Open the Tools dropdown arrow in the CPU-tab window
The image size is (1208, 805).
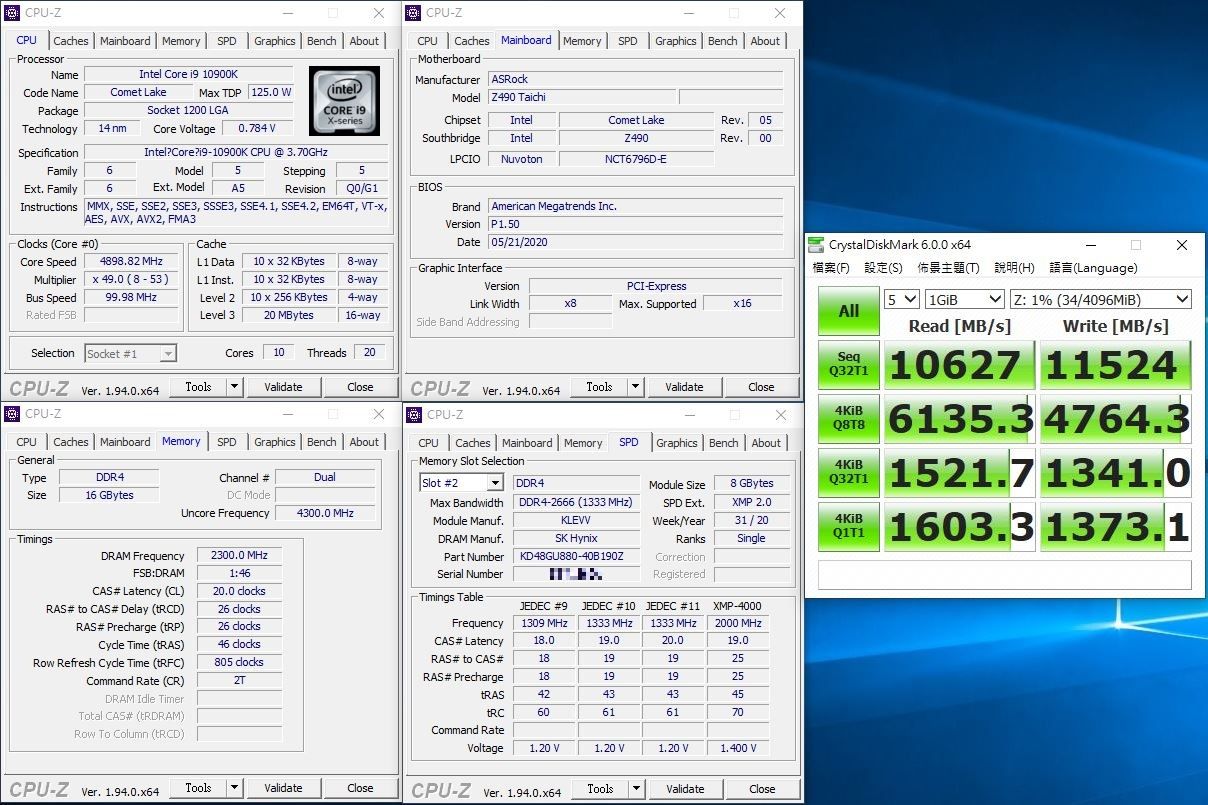234,387
